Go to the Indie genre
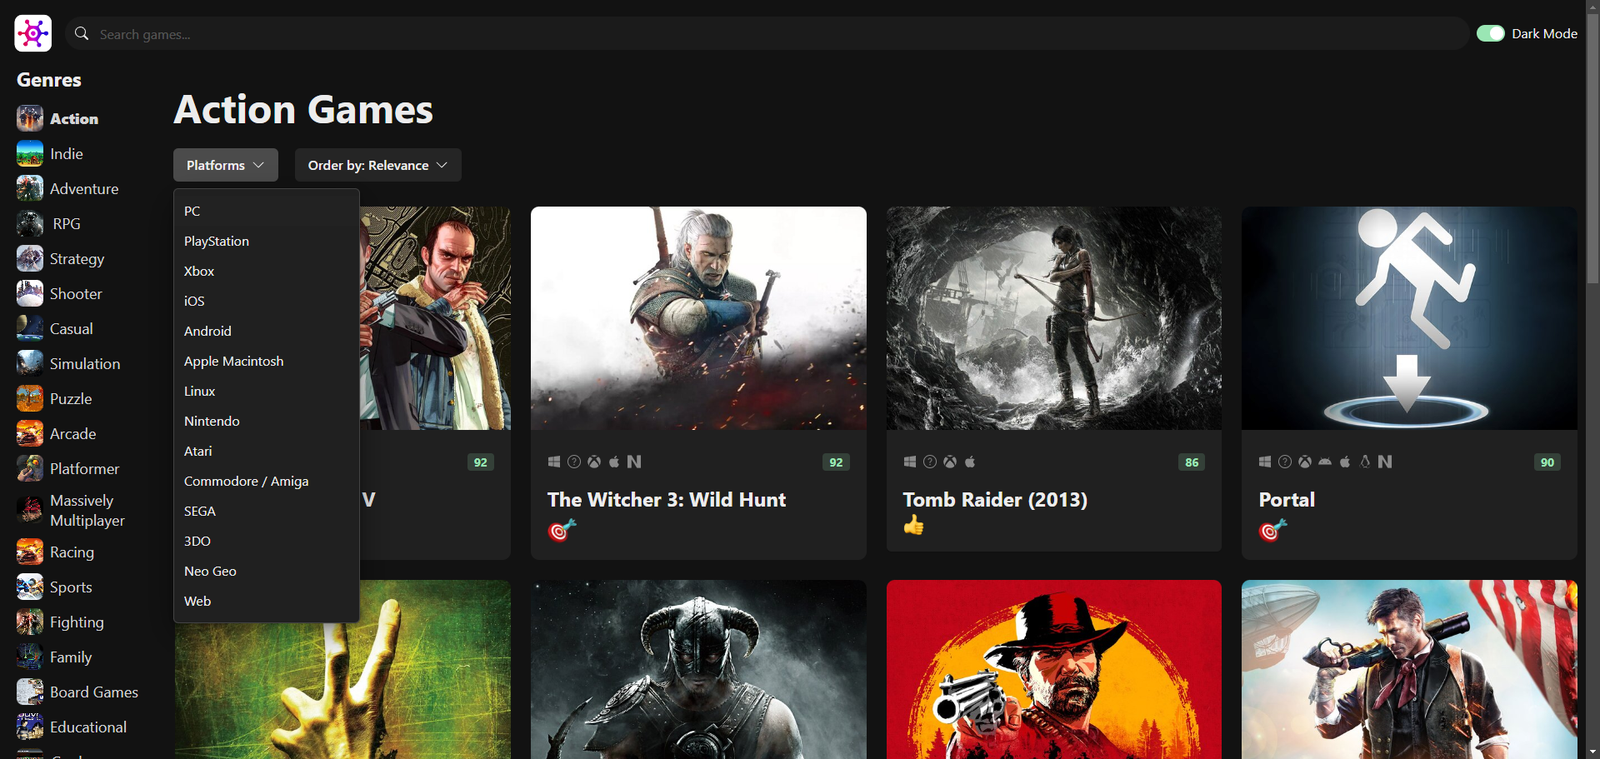1600x759 pixels. [x=67, y=154]
